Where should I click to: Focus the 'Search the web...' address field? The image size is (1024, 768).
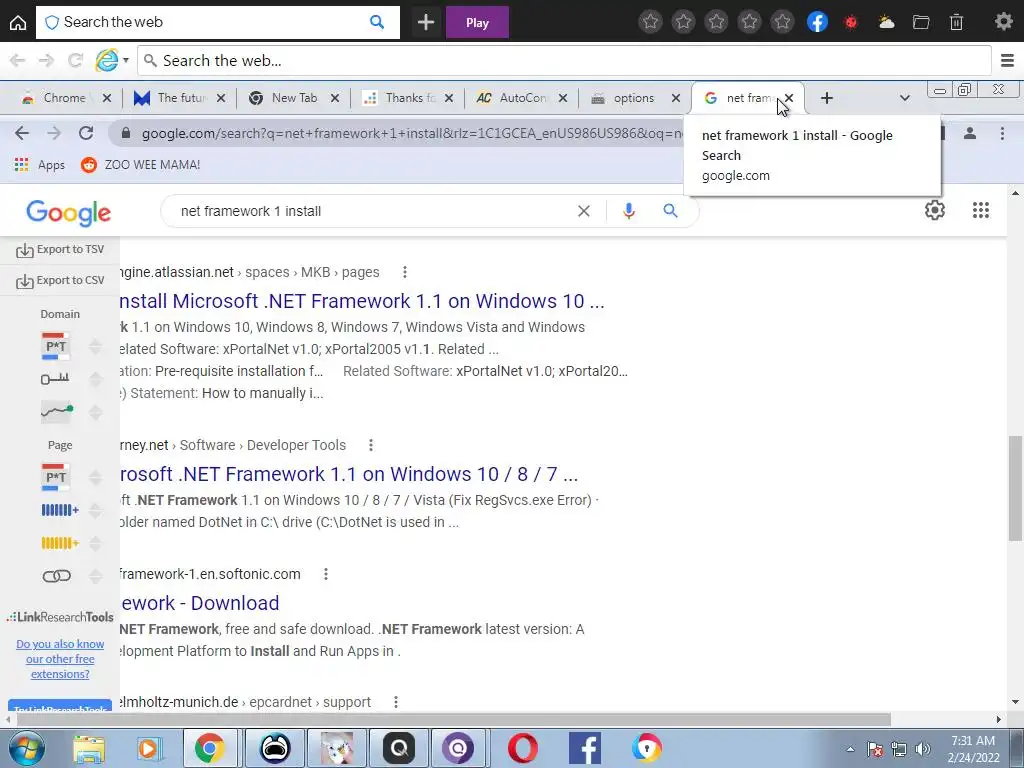tap(564, 61)
